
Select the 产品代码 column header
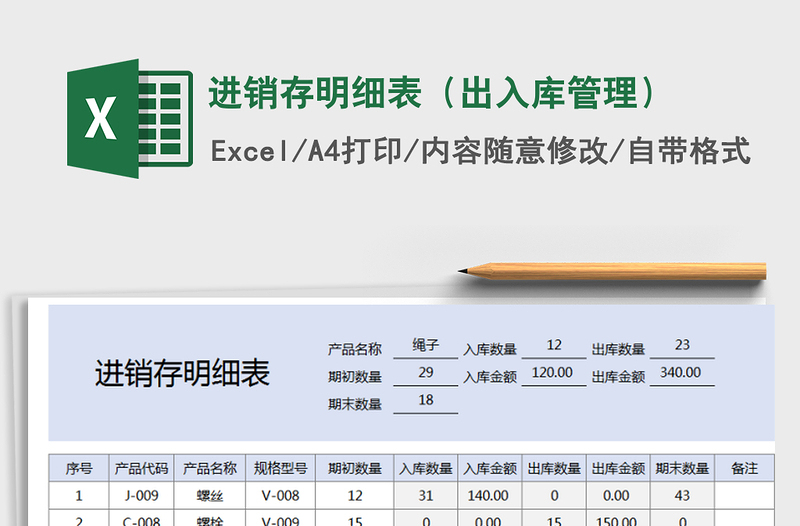pos(141,468)
